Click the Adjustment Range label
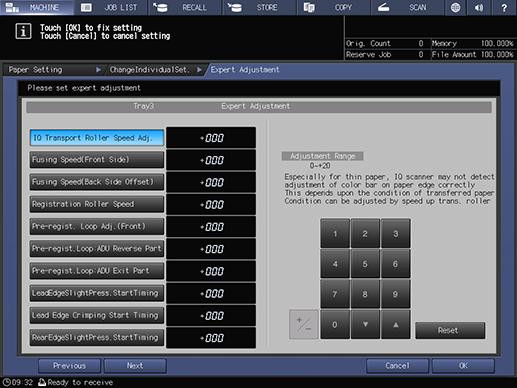The height and width of the screenshot is (388, 517). (x=322, y=156)
